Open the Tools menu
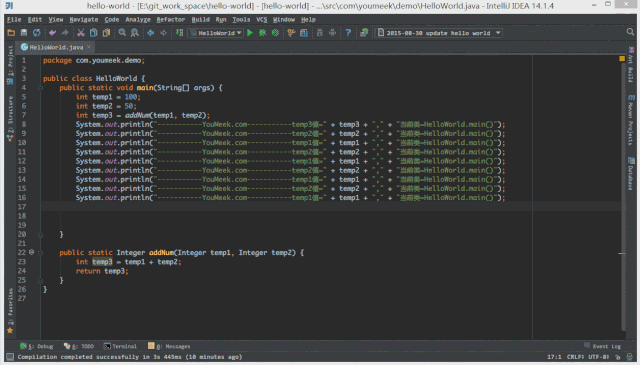 point(241,20)
